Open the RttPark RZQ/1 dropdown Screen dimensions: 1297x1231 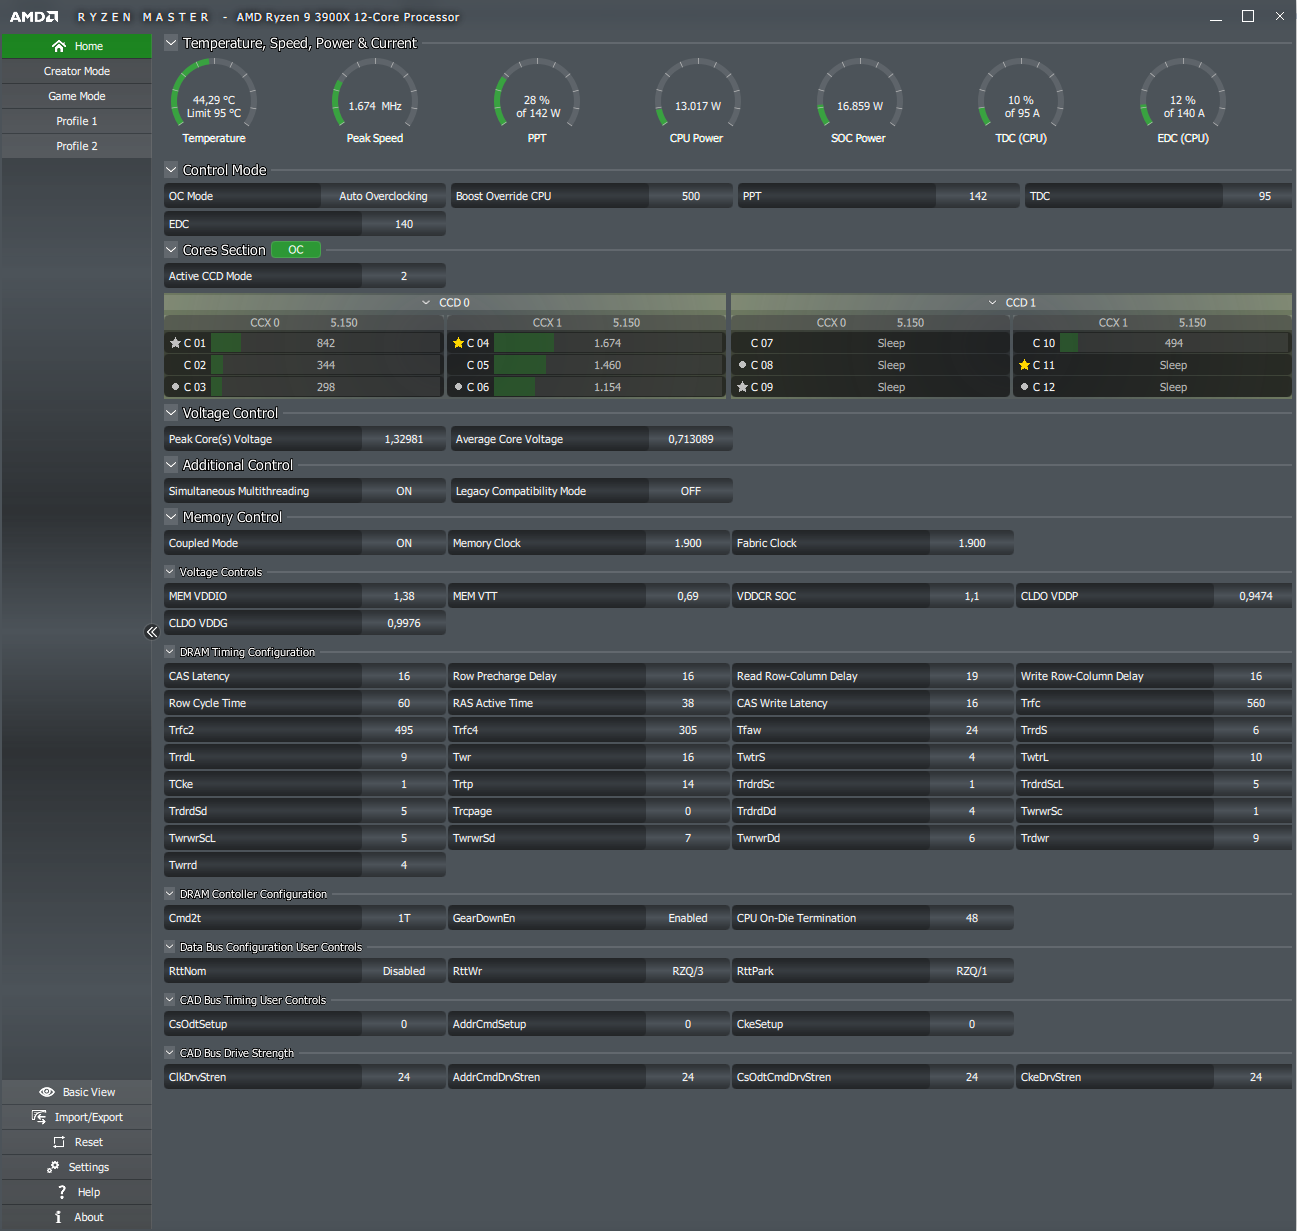(972, 971)
